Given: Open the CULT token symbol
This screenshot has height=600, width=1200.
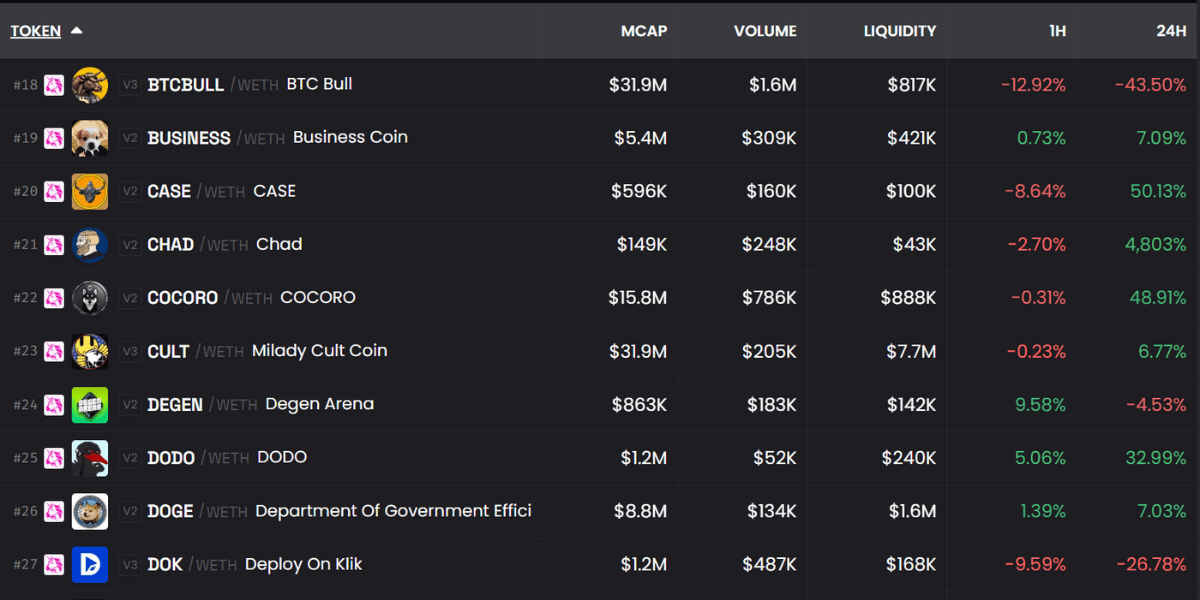Looking at the screenshot, I should (x=168, y=351).
